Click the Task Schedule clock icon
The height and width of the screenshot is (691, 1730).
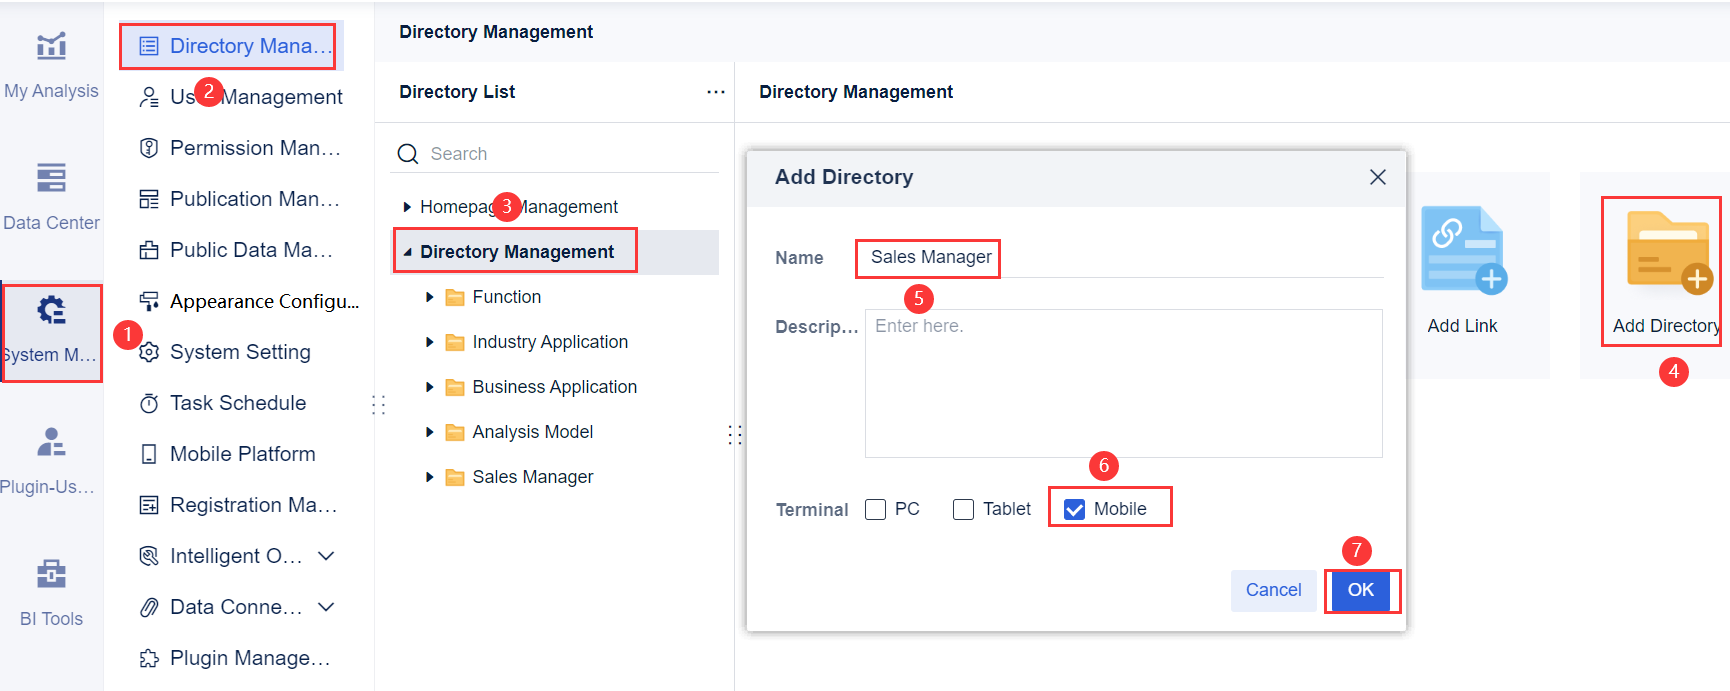click(149, 403)
